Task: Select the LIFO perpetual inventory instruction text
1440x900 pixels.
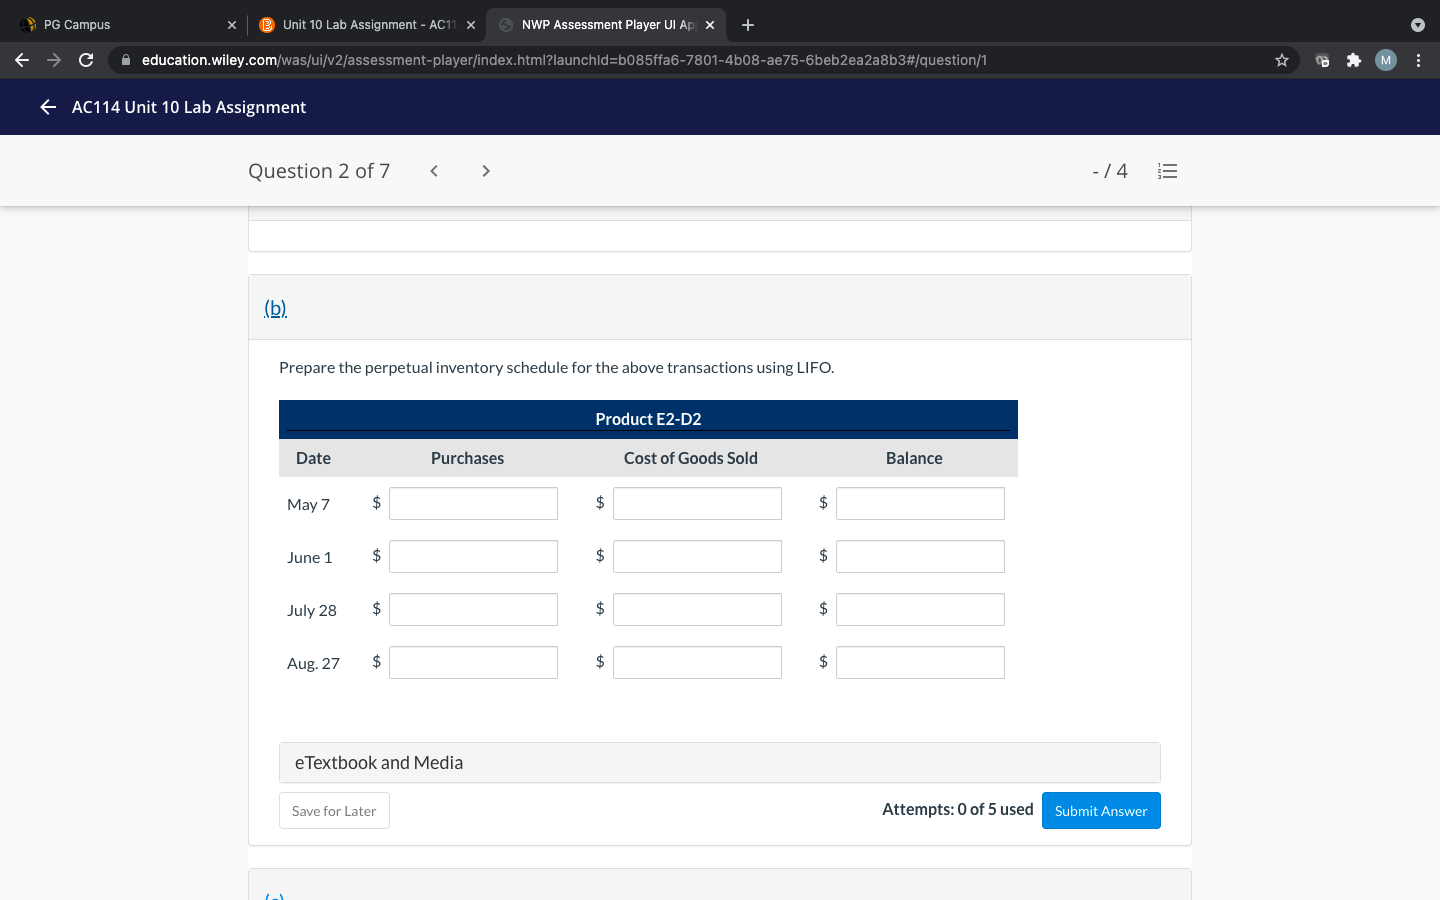Action: pyautogui.click(x=556, y=368)
